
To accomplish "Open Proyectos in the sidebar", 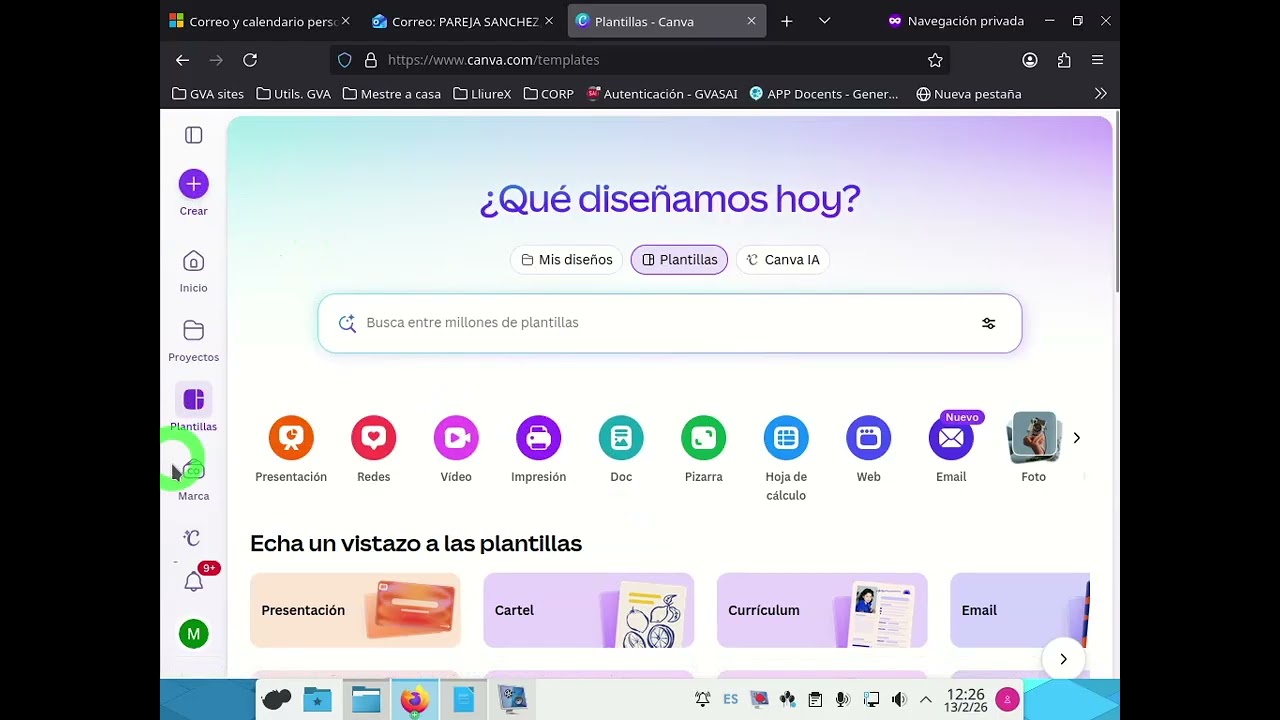I will coord(194,340).
